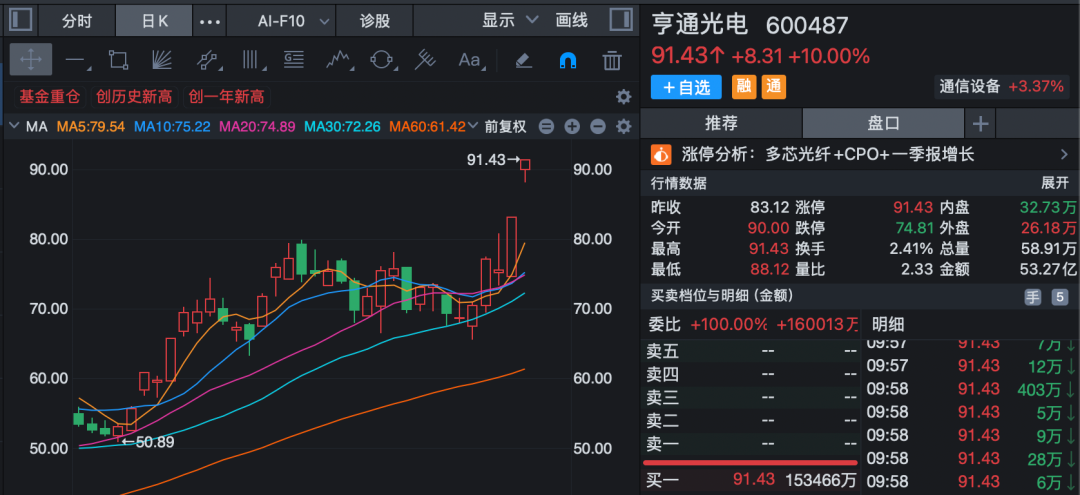Open tag row settings gear
1080x495 pixels.
point(623,97)
